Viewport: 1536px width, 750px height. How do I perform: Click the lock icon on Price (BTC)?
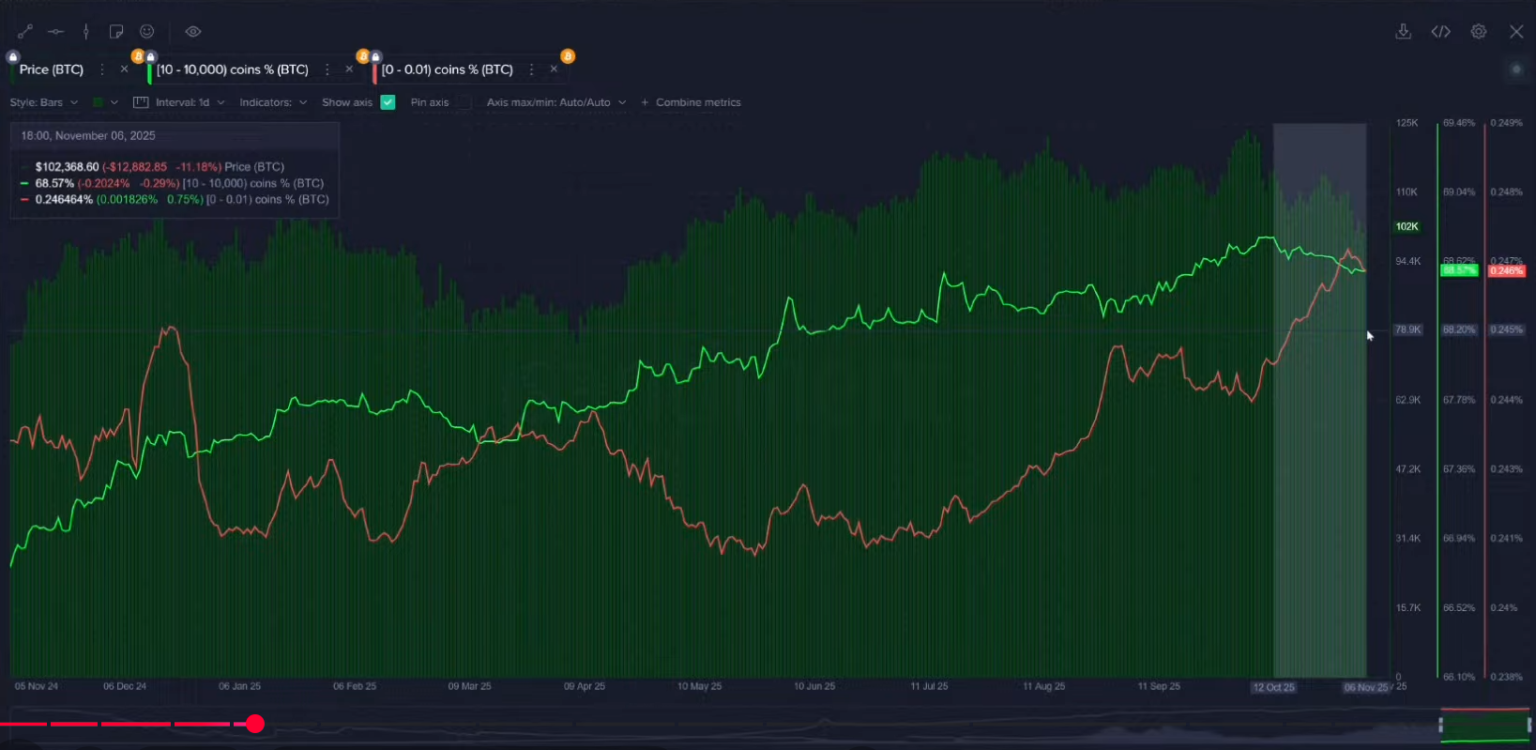tap(13, 56)
